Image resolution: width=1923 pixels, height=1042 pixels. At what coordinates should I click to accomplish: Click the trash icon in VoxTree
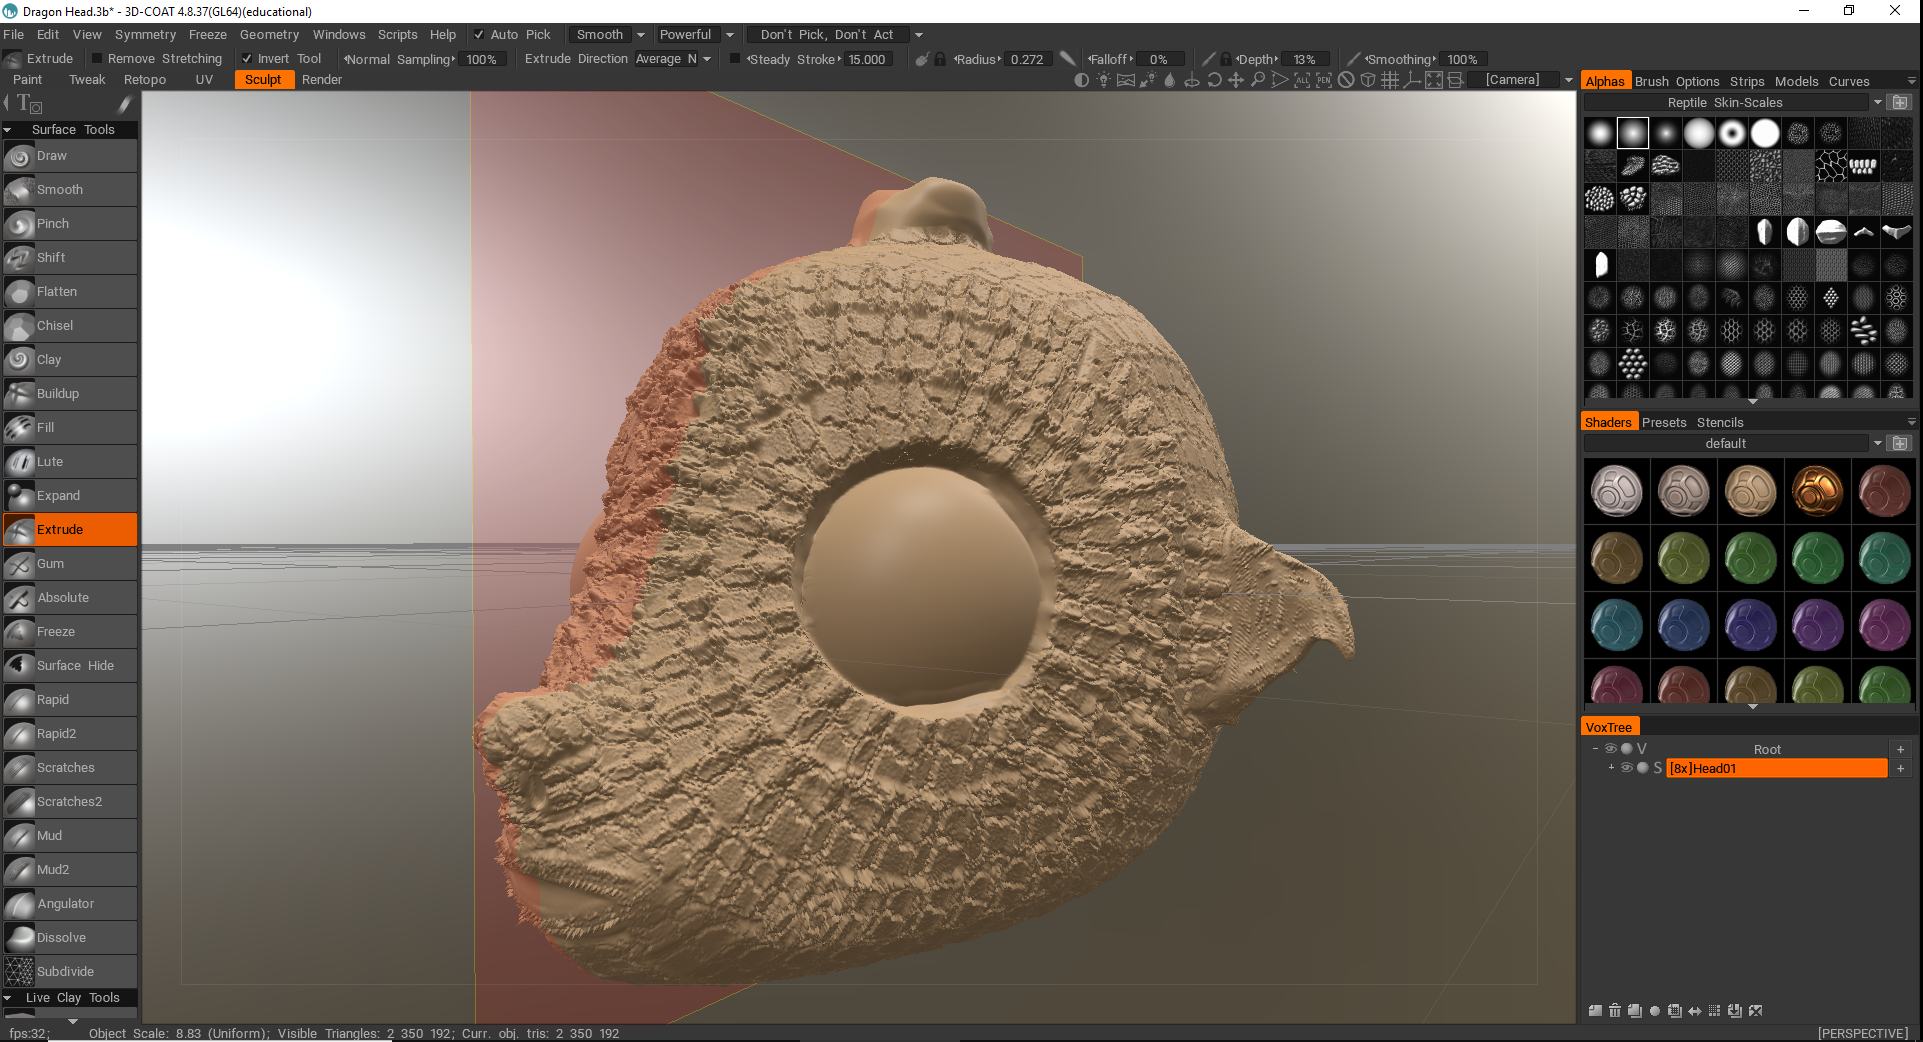(1615, 1011)
